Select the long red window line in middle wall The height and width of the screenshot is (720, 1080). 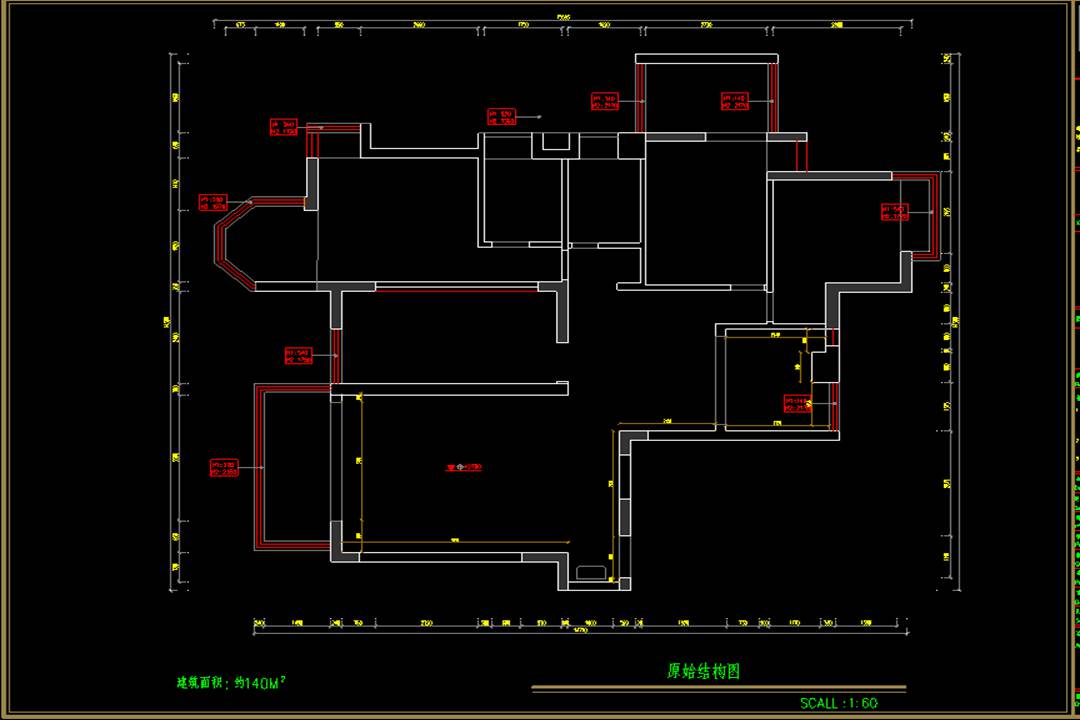[x=457, y=290]
